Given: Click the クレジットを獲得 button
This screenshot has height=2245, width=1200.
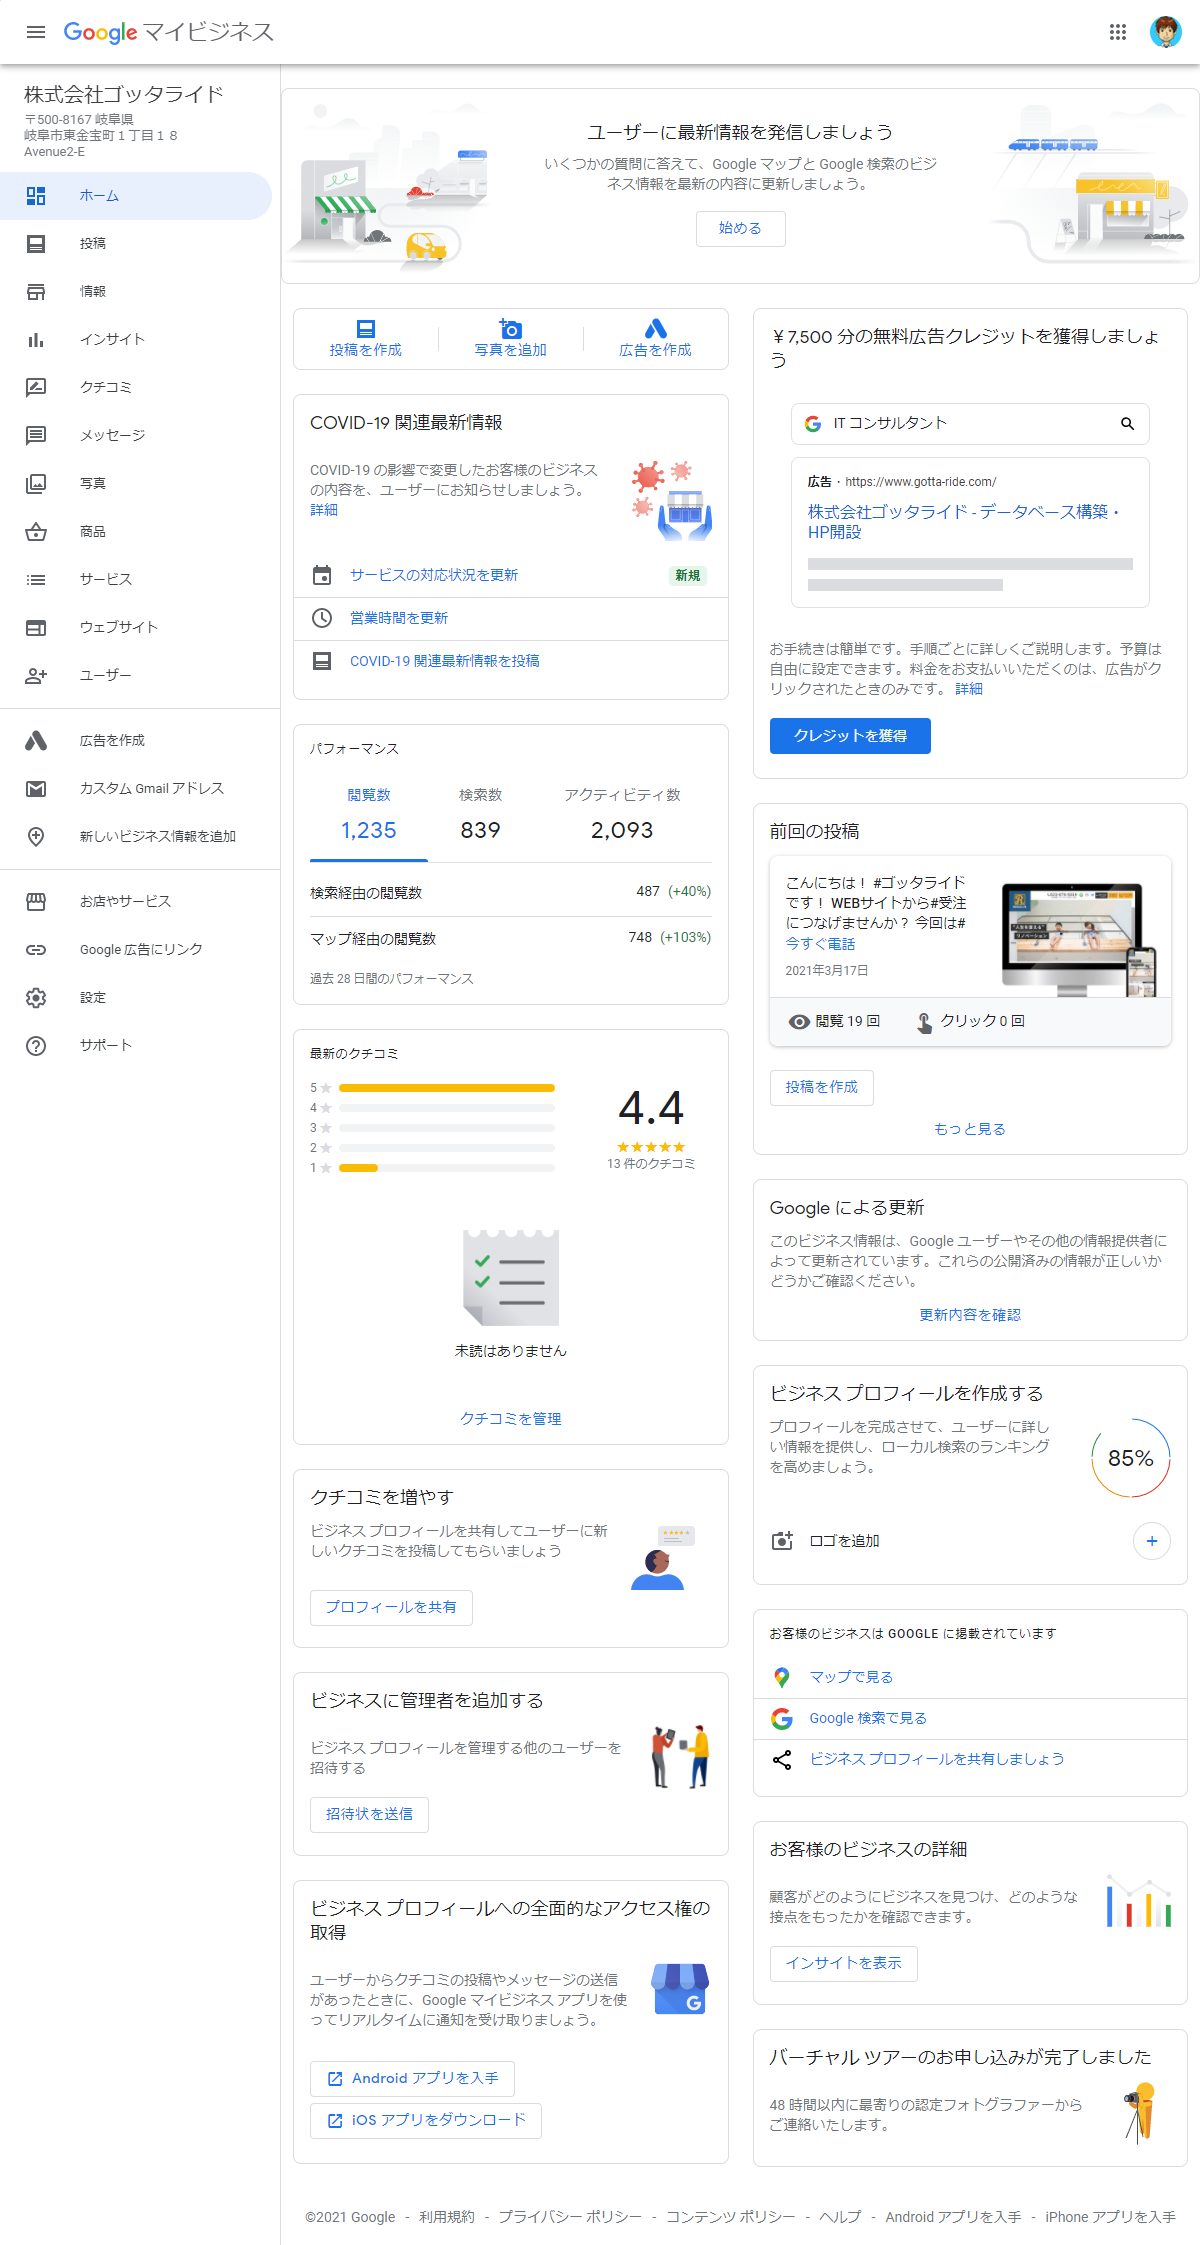Looking at the screenshot, I should coord(850,736).
